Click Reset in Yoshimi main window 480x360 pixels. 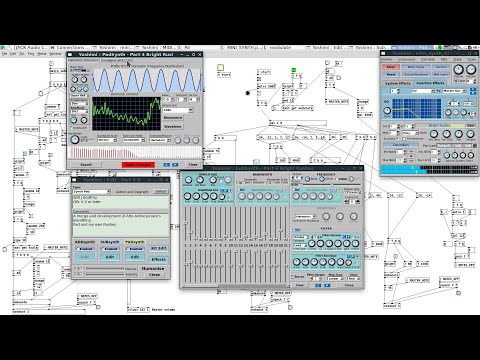(x=391, y=74)
